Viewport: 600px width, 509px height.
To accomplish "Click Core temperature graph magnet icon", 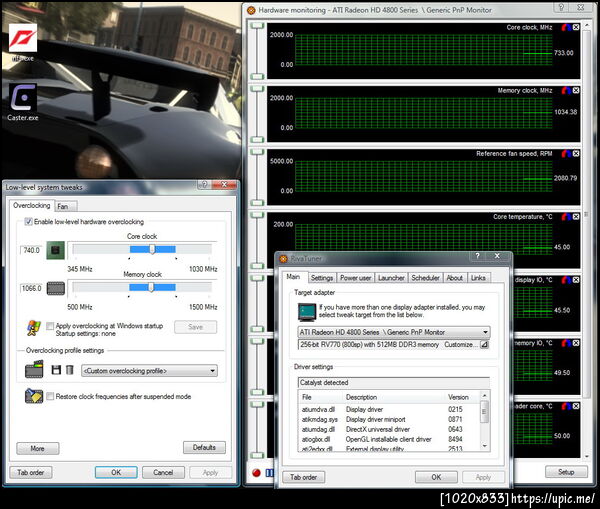I will [566, 217].
